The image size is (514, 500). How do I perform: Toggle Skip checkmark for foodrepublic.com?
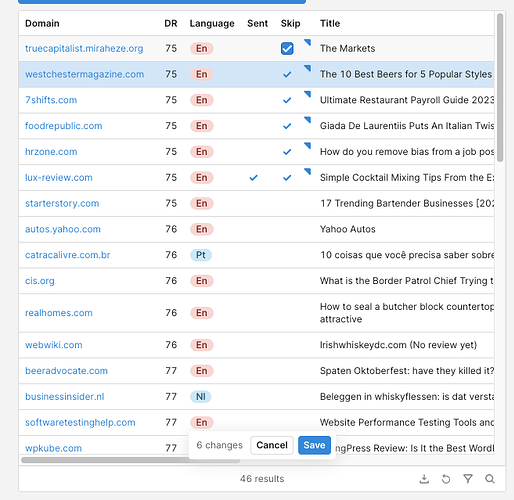287,126
